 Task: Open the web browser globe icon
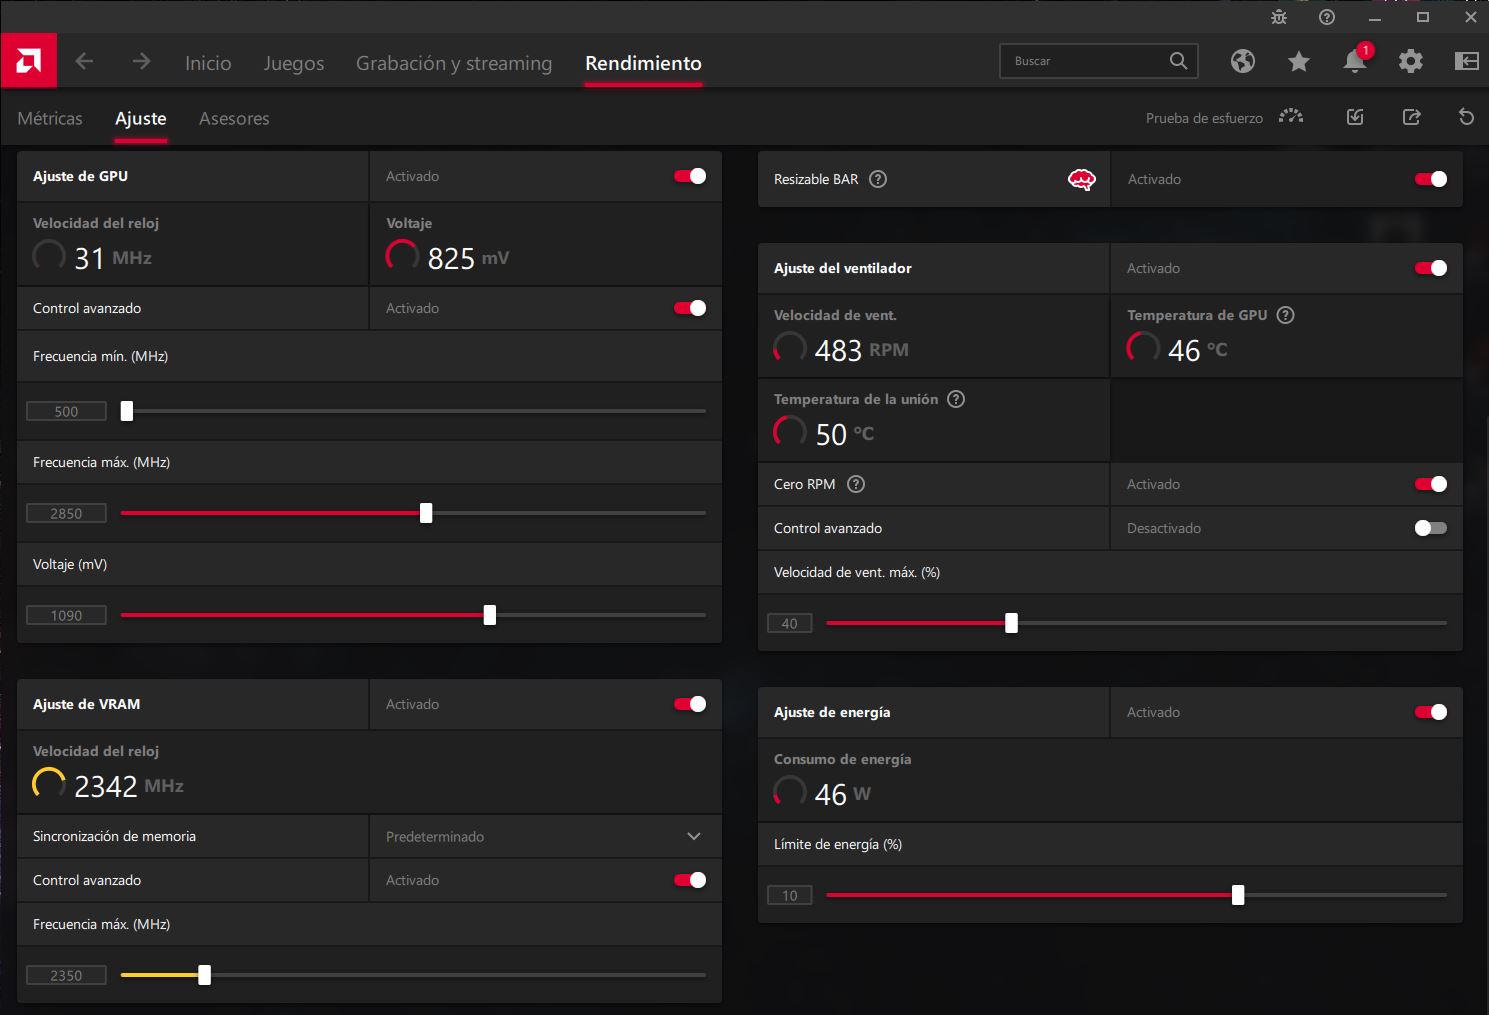[1242, 62]
